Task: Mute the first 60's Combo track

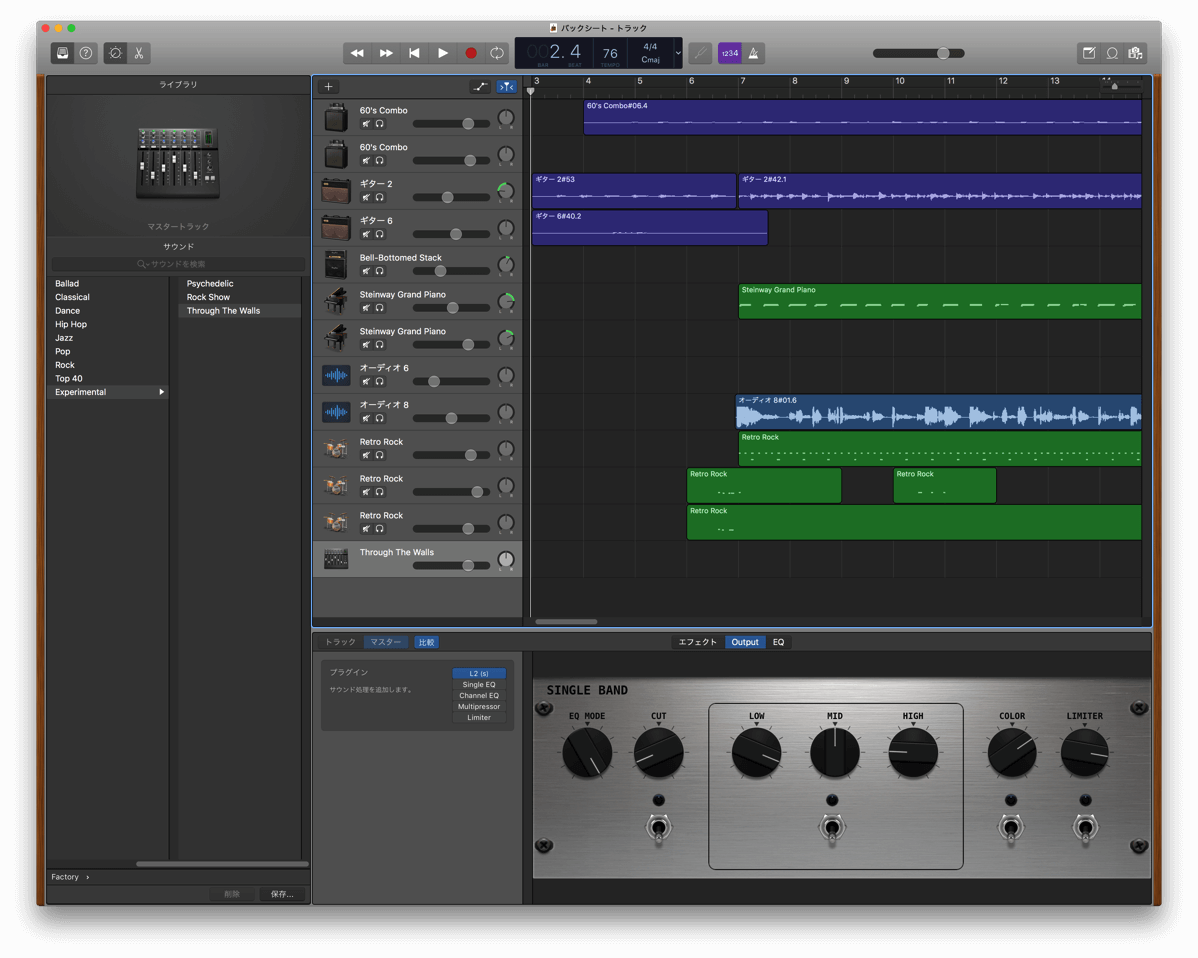Action: coord(366,124)
